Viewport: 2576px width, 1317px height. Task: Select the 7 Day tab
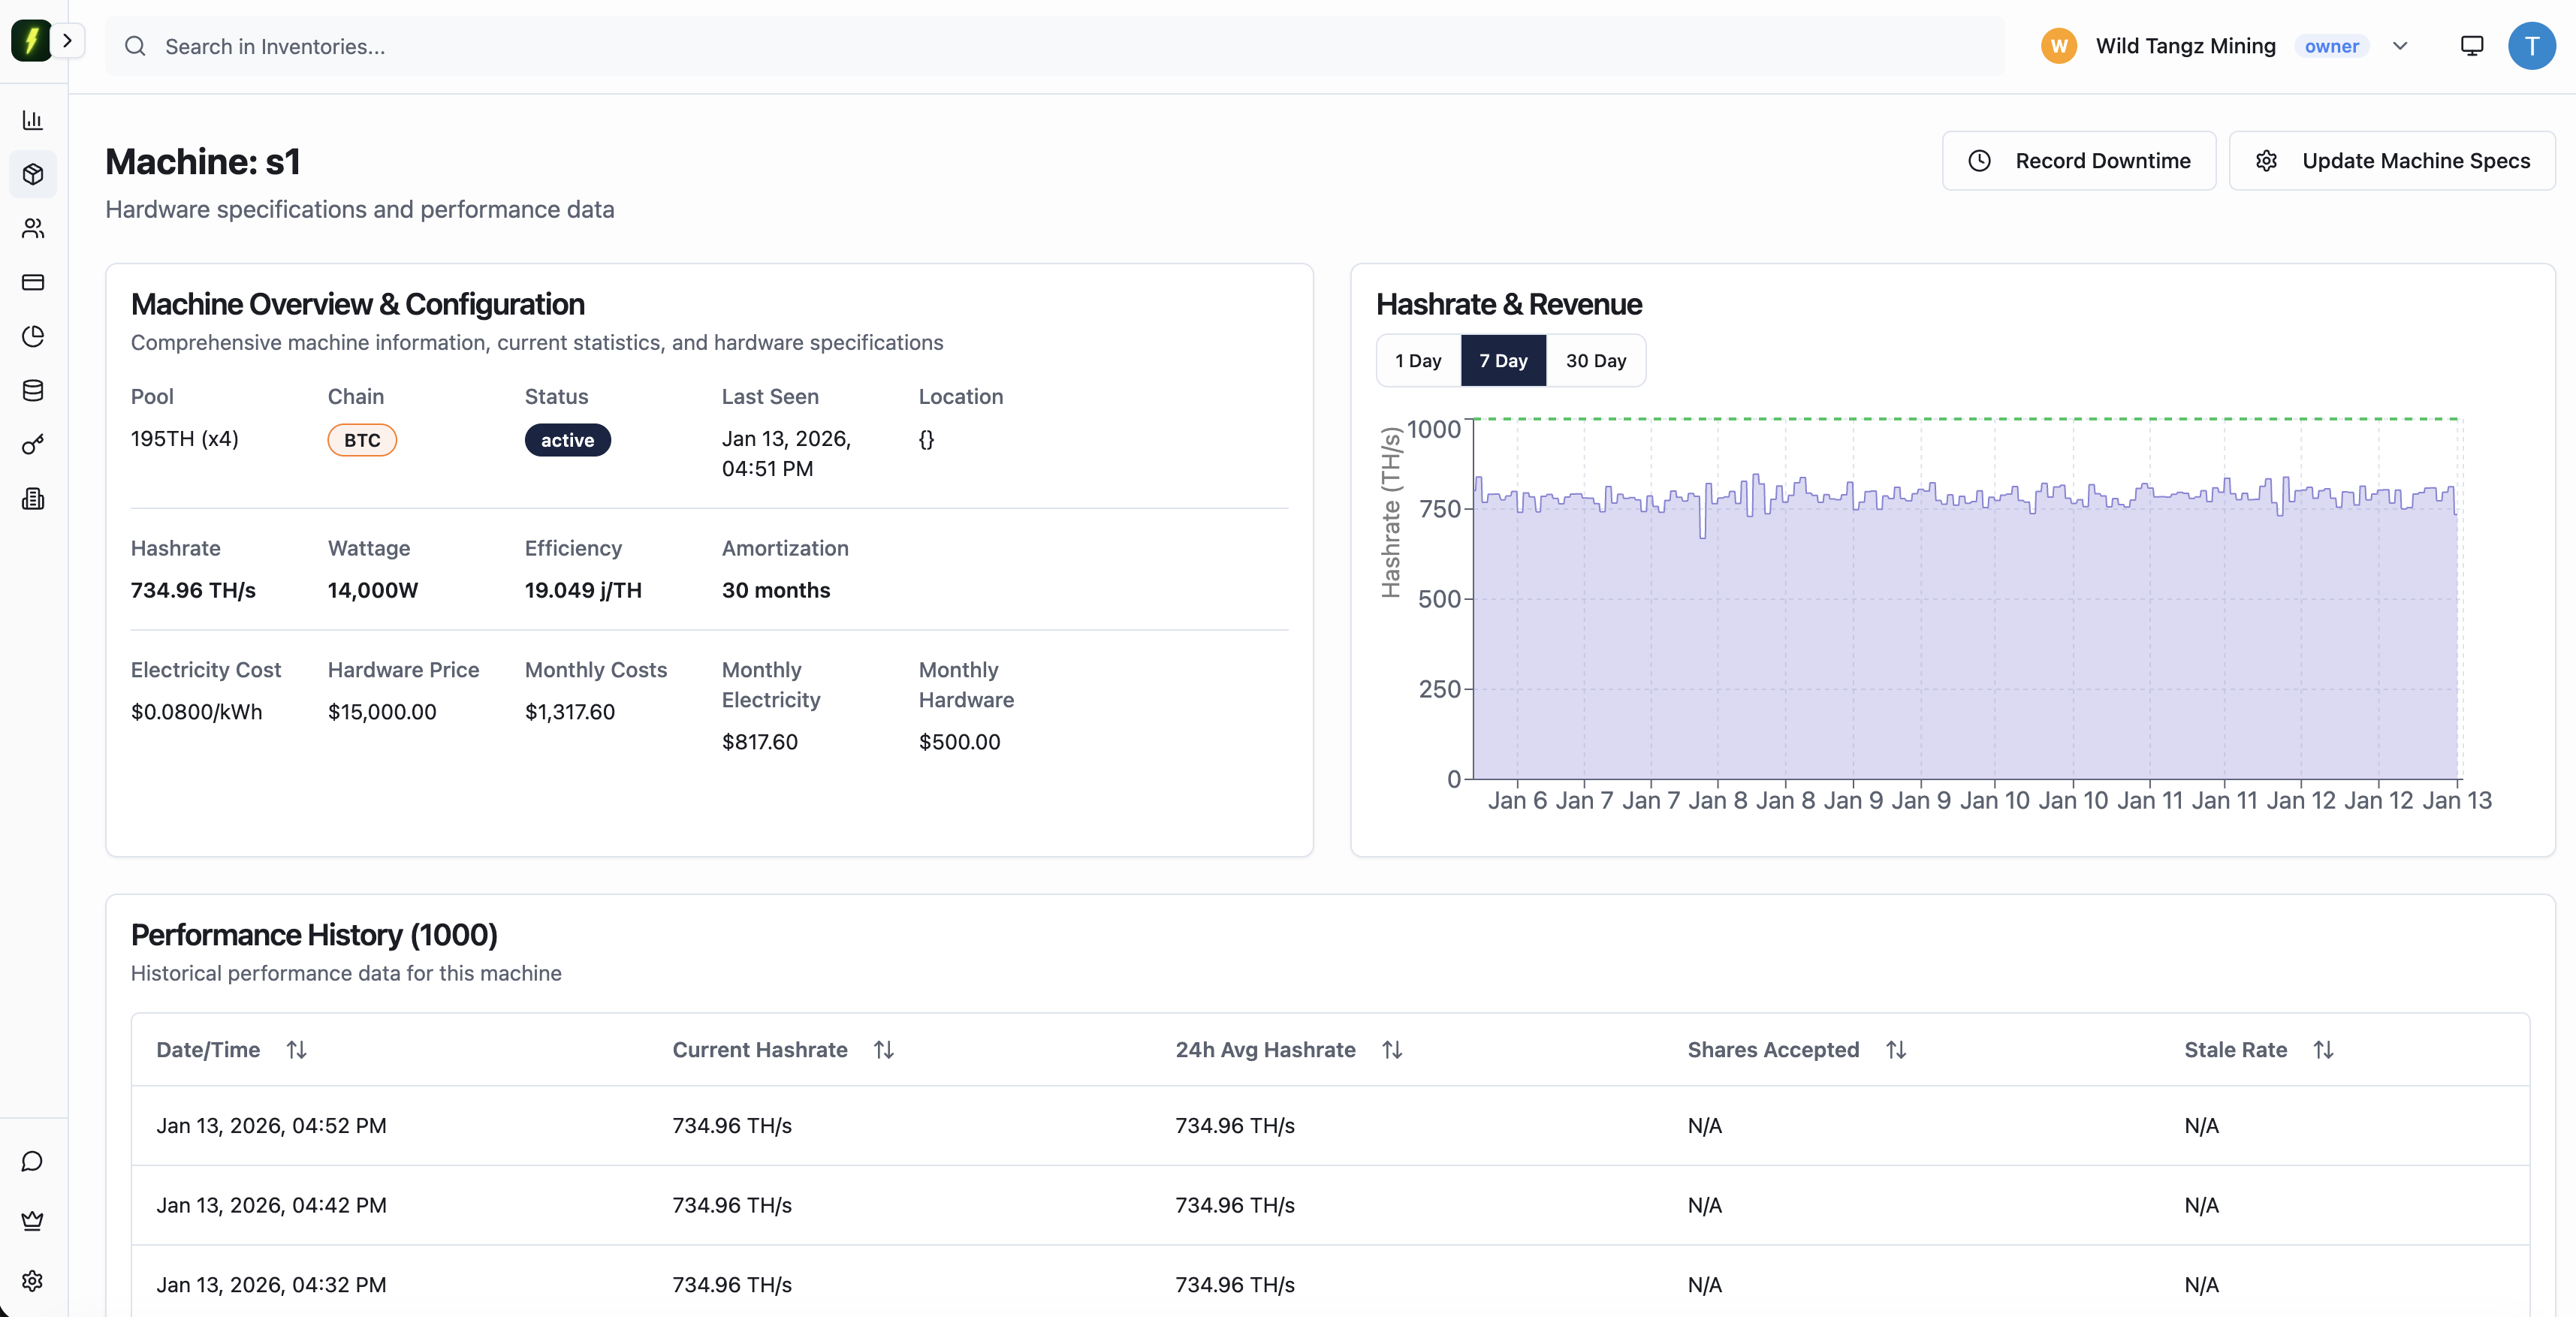coord(1503,360)
